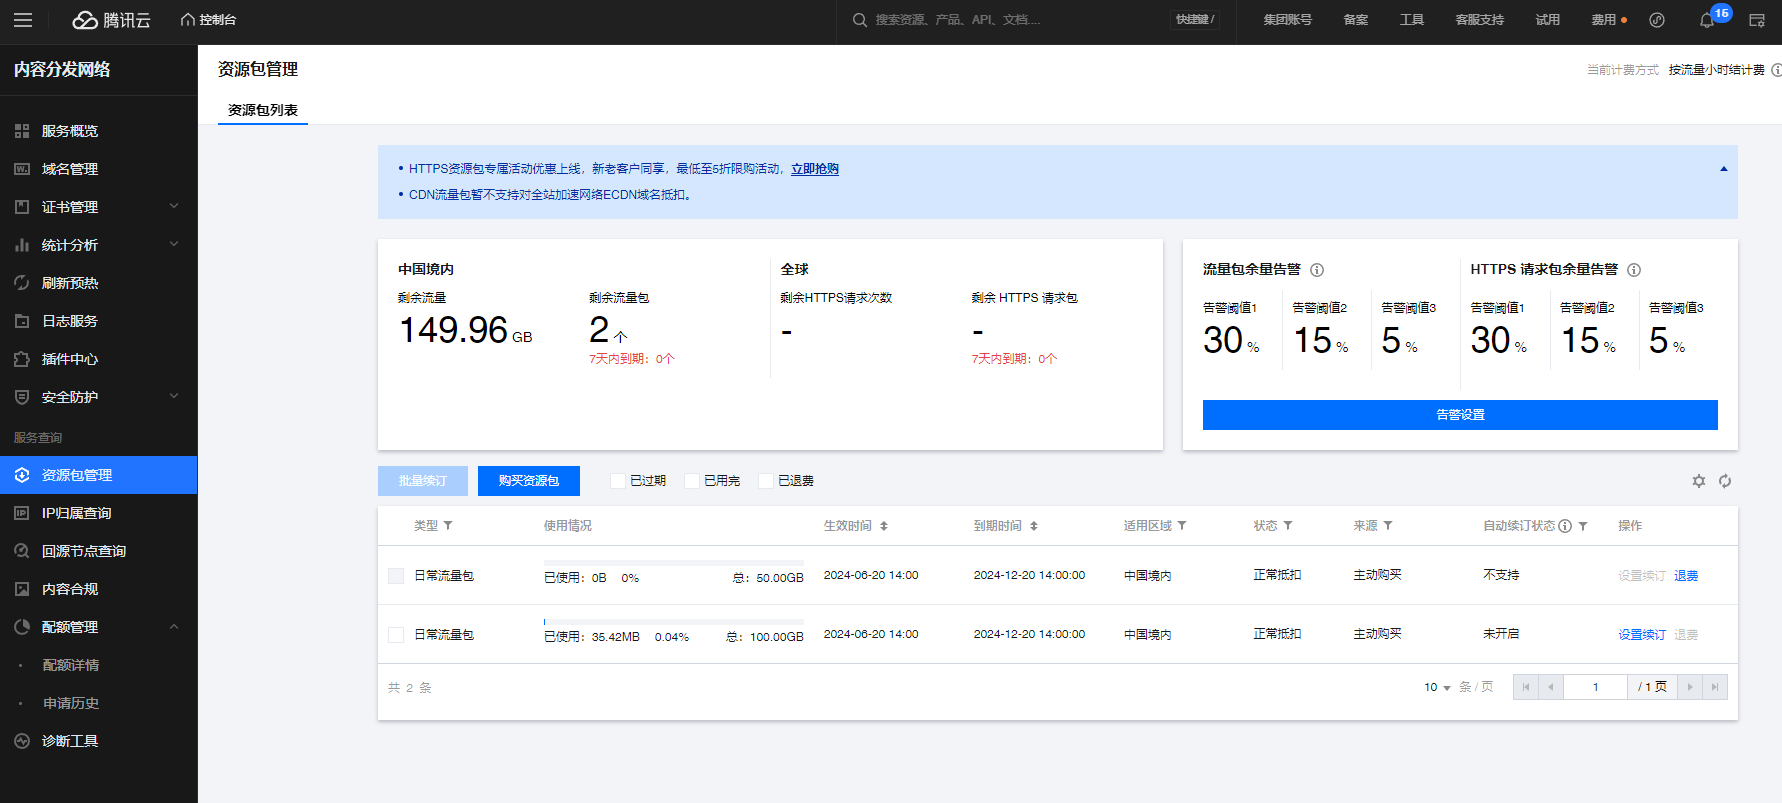
Task: Click the 内容合规 sidebar icon
Action: (22, 589)
